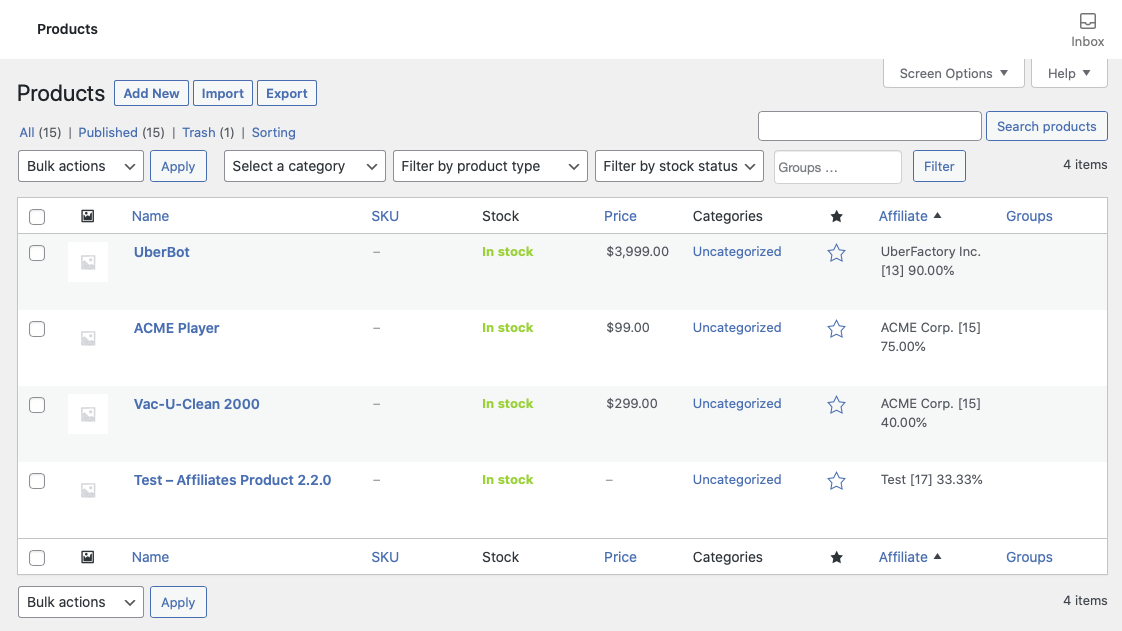This screenshot has height=631, width=1122.
Task: Click the Import button
Action: coord(223,93)
